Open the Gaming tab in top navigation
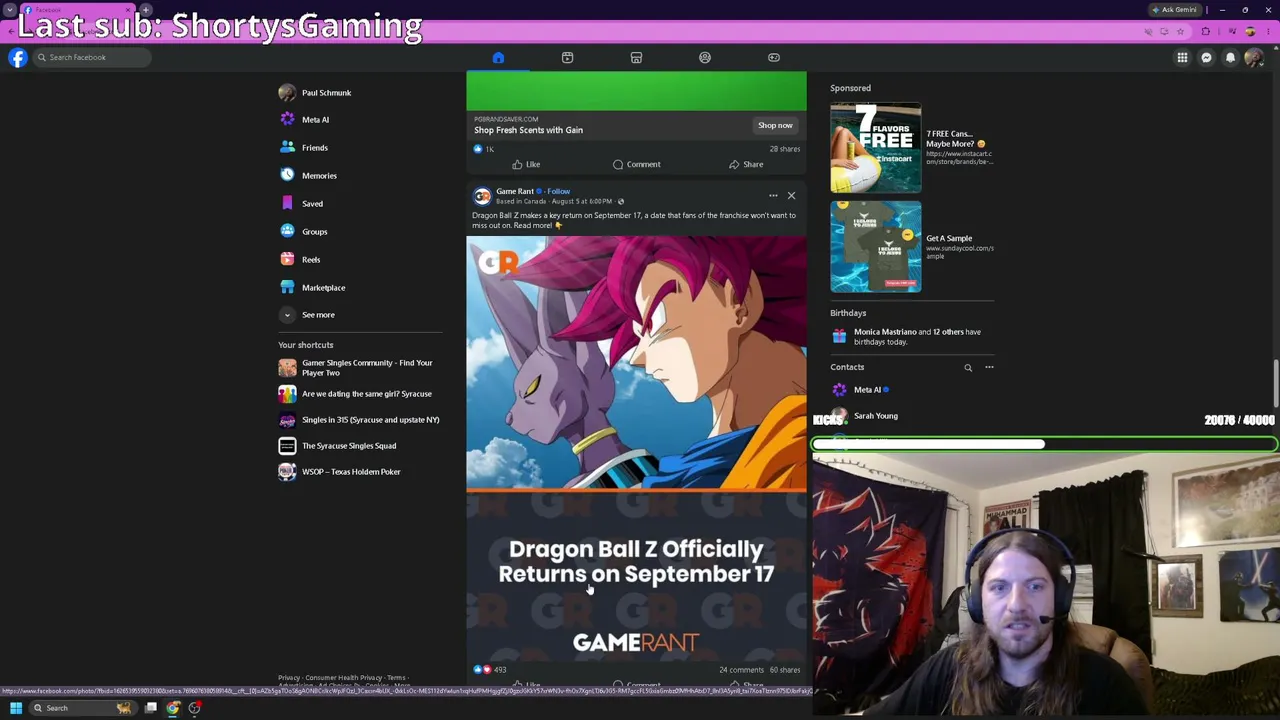The height and width of the screenshot is (720, 1280). pos(774,57)
